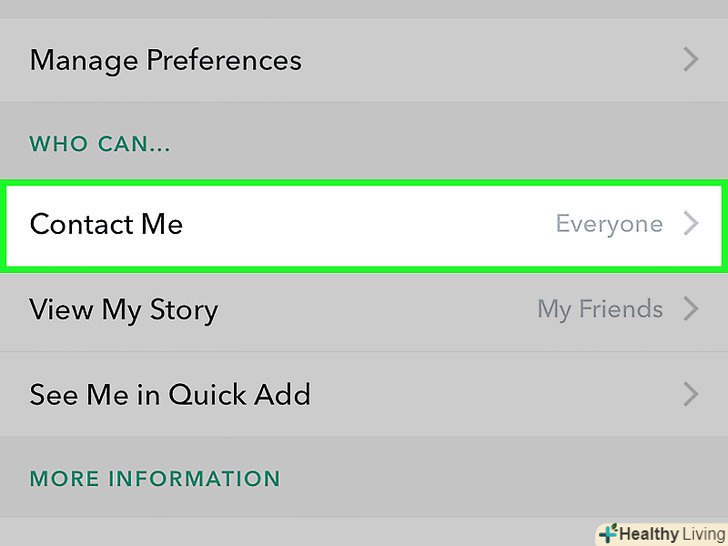Tap the partially visible row above Manage Preferences
This screenshot has width=728, height=546.
pos(364,8)
